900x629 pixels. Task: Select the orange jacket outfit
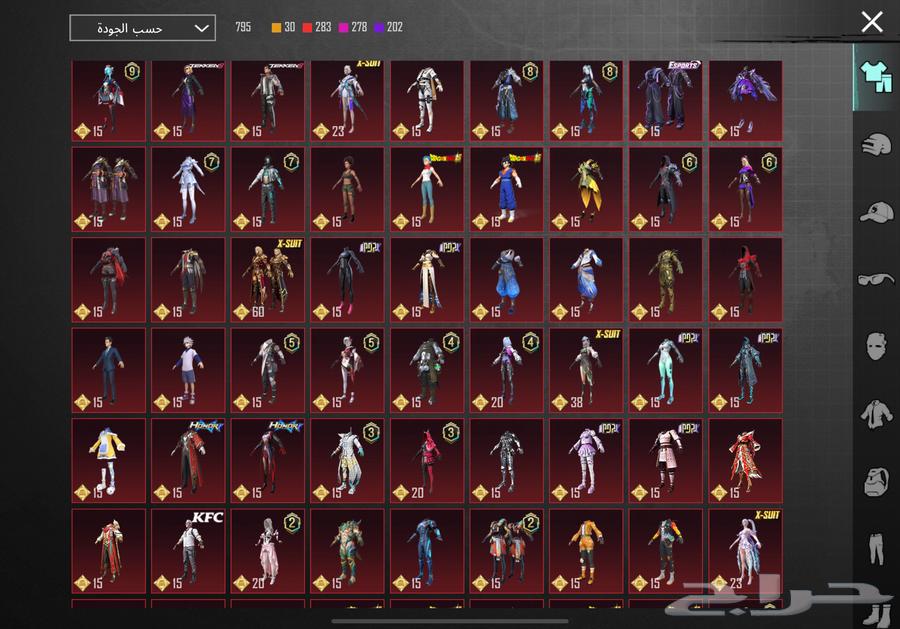[586, 551]
